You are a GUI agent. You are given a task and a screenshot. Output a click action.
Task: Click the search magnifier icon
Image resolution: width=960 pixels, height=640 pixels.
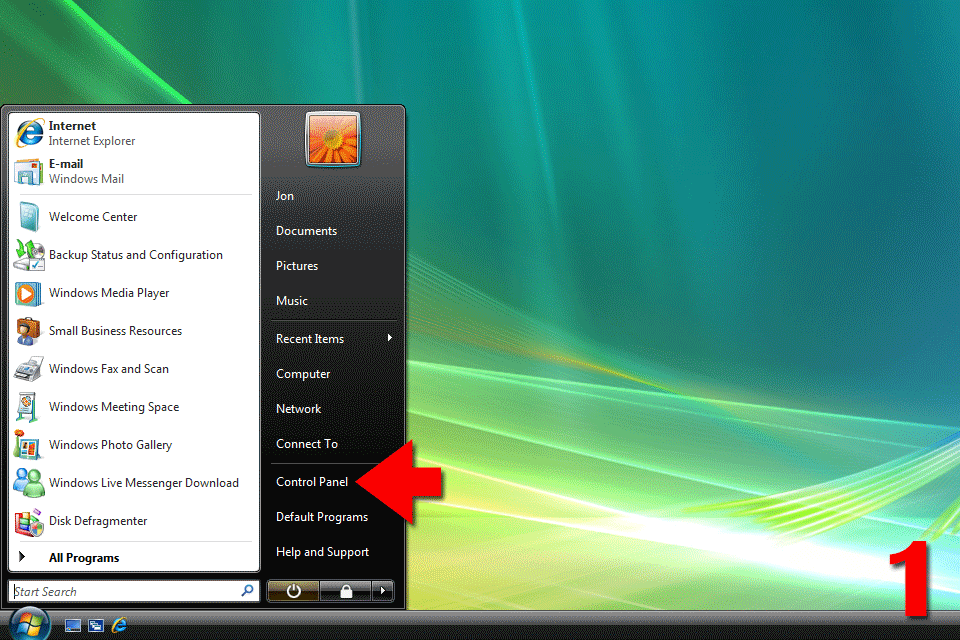(247, 590)
